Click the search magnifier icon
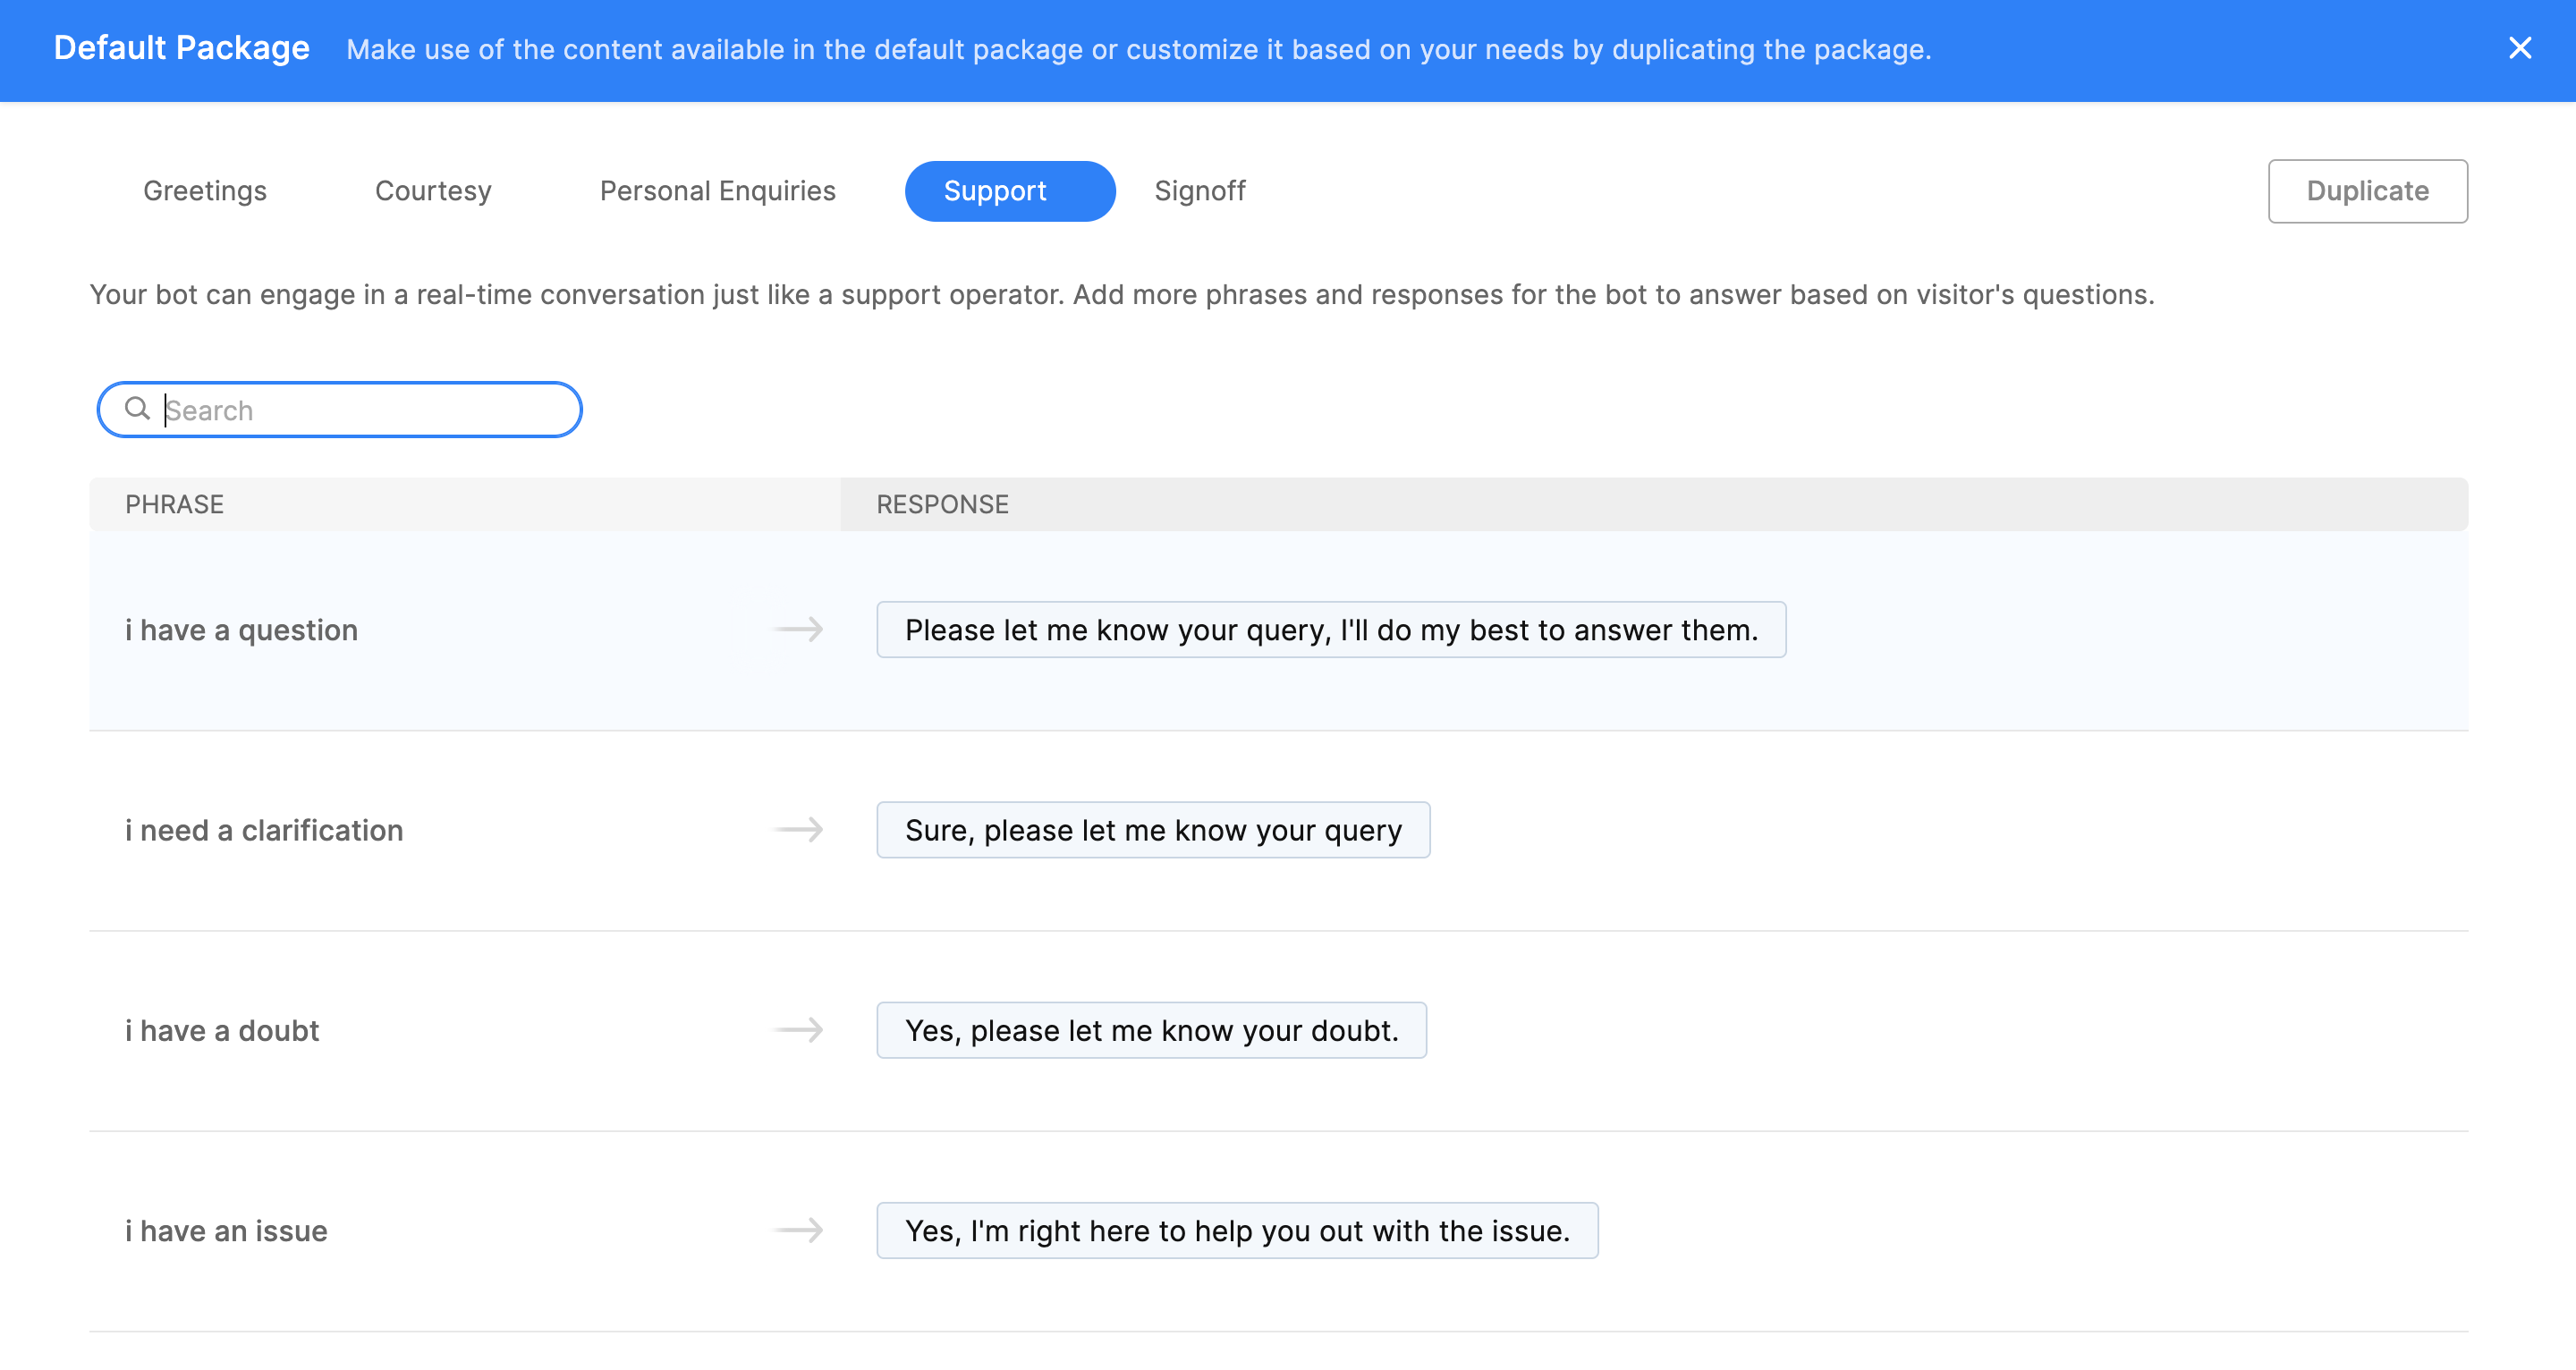Image resolution: width=2576 pixels, height=1370 pixels. point(137,409)
